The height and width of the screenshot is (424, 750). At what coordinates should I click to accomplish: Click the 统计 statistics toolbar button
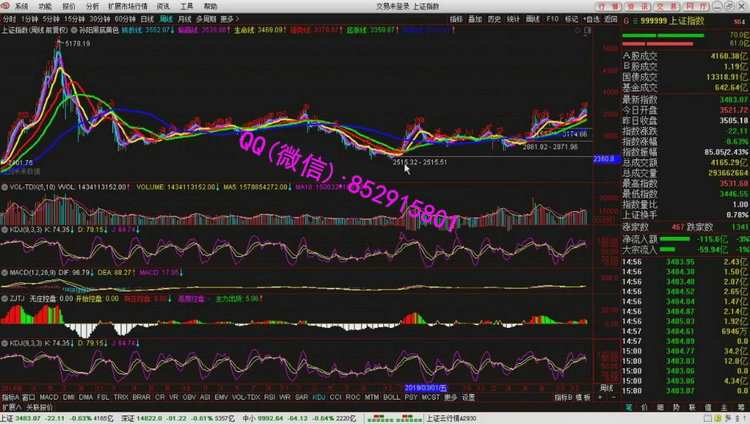click(x=513, y=18)
